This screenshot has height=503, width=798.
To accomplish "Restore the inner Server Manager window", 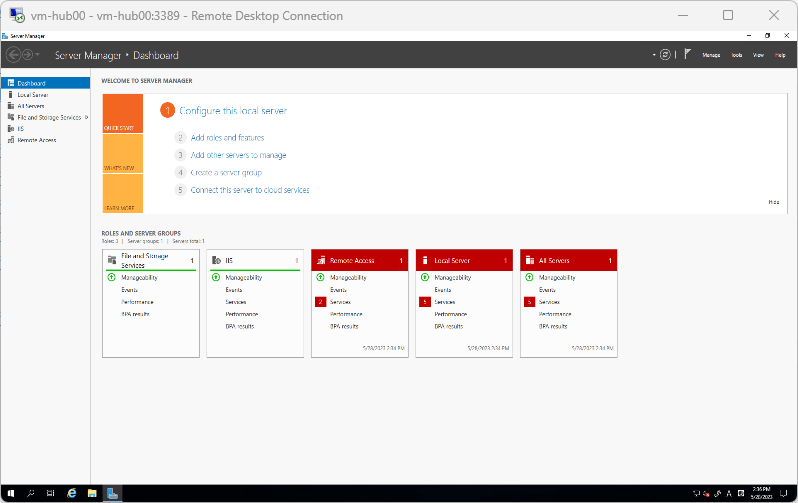I will click(767, 36).
